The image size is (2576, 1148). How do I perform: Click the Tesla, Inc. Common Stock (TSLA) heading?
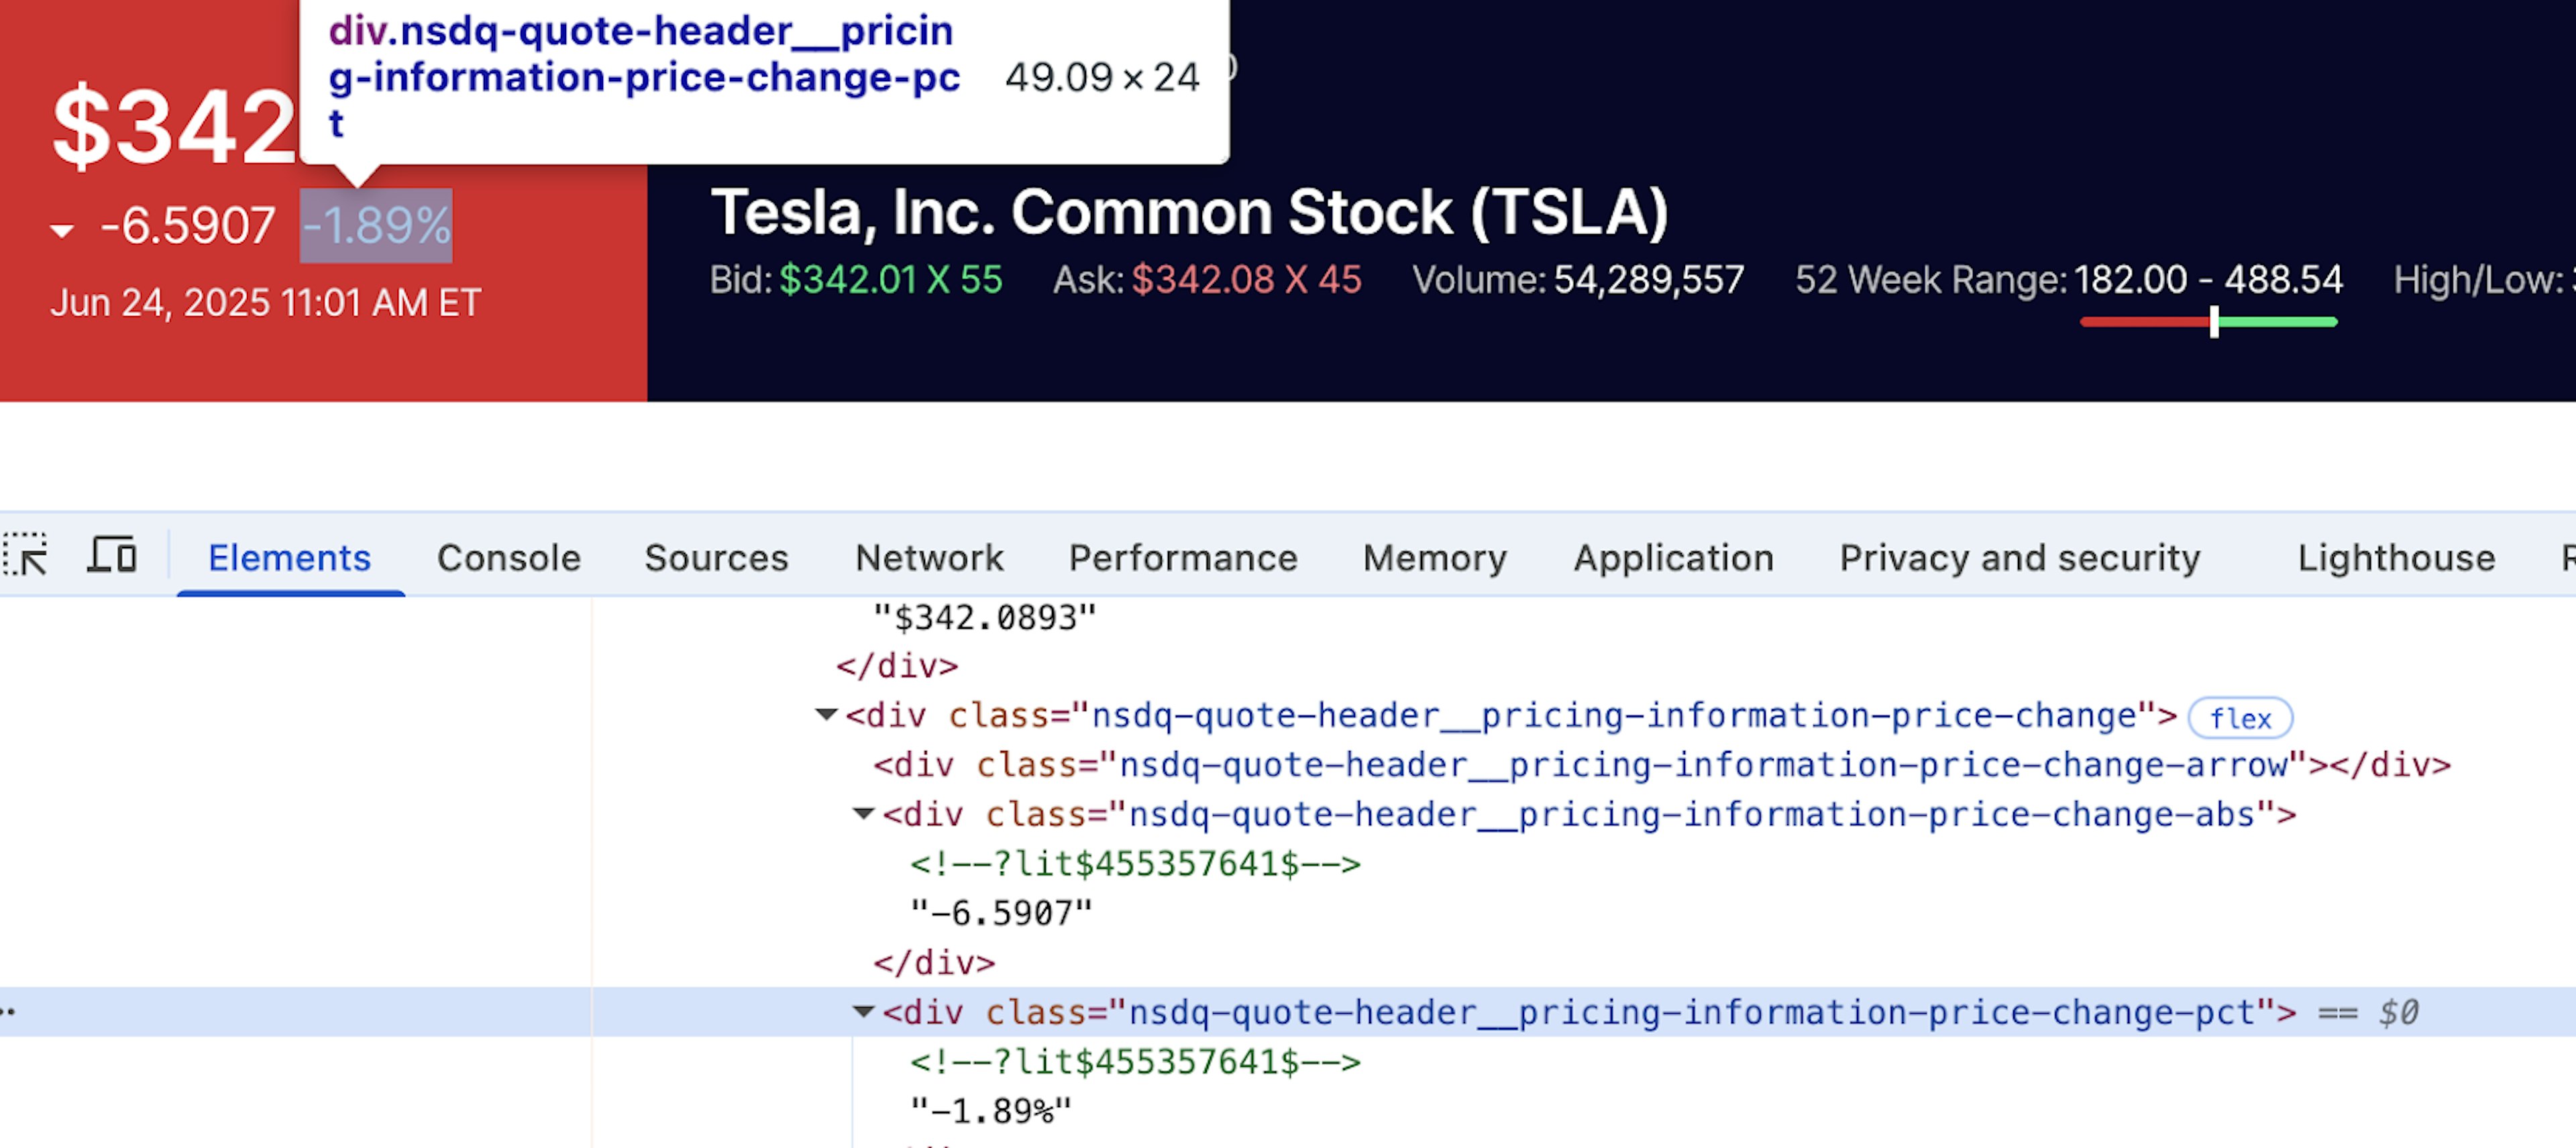(1189, 212)
